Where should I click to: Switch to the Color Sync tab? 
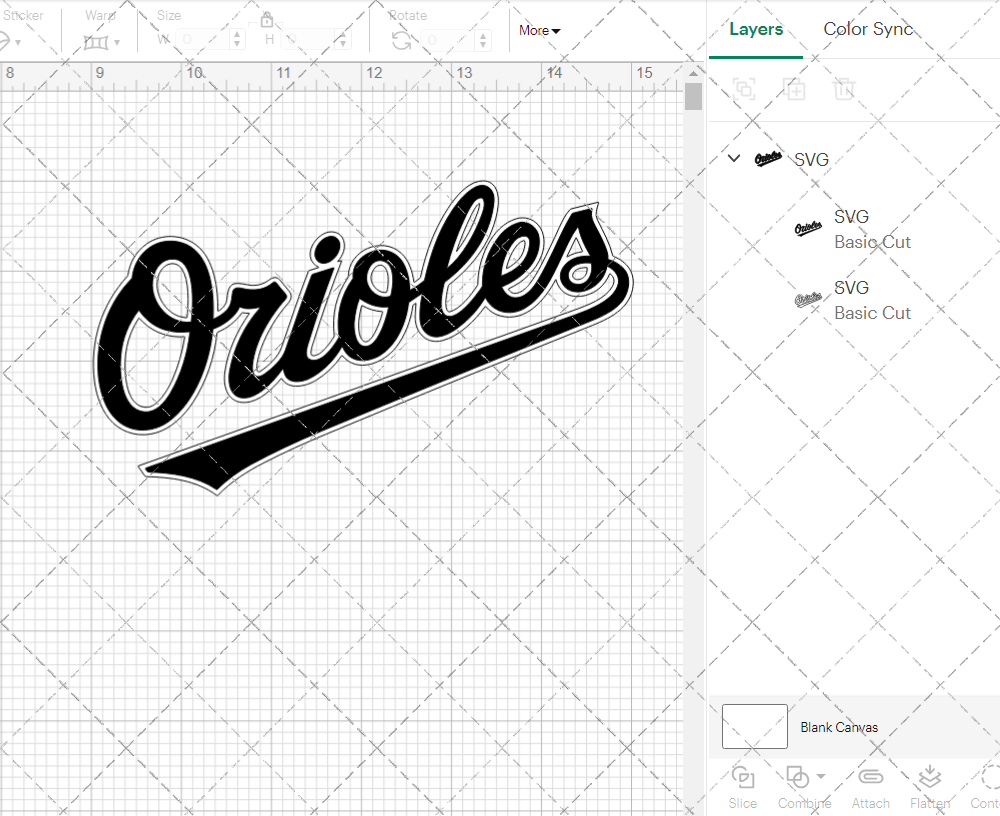868,29
